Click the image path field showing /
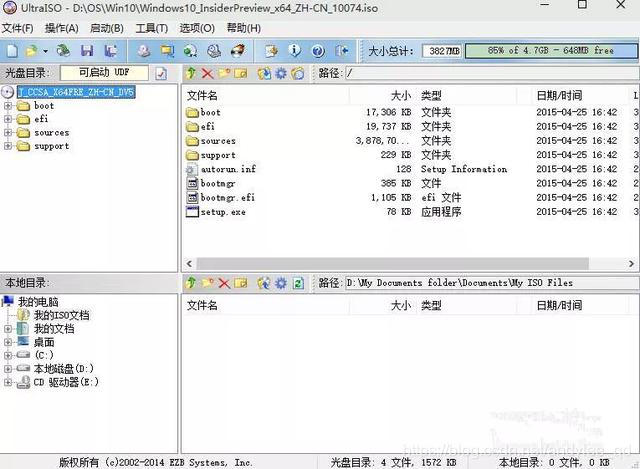The image size is (640, 469). click(x=492, y=73)
